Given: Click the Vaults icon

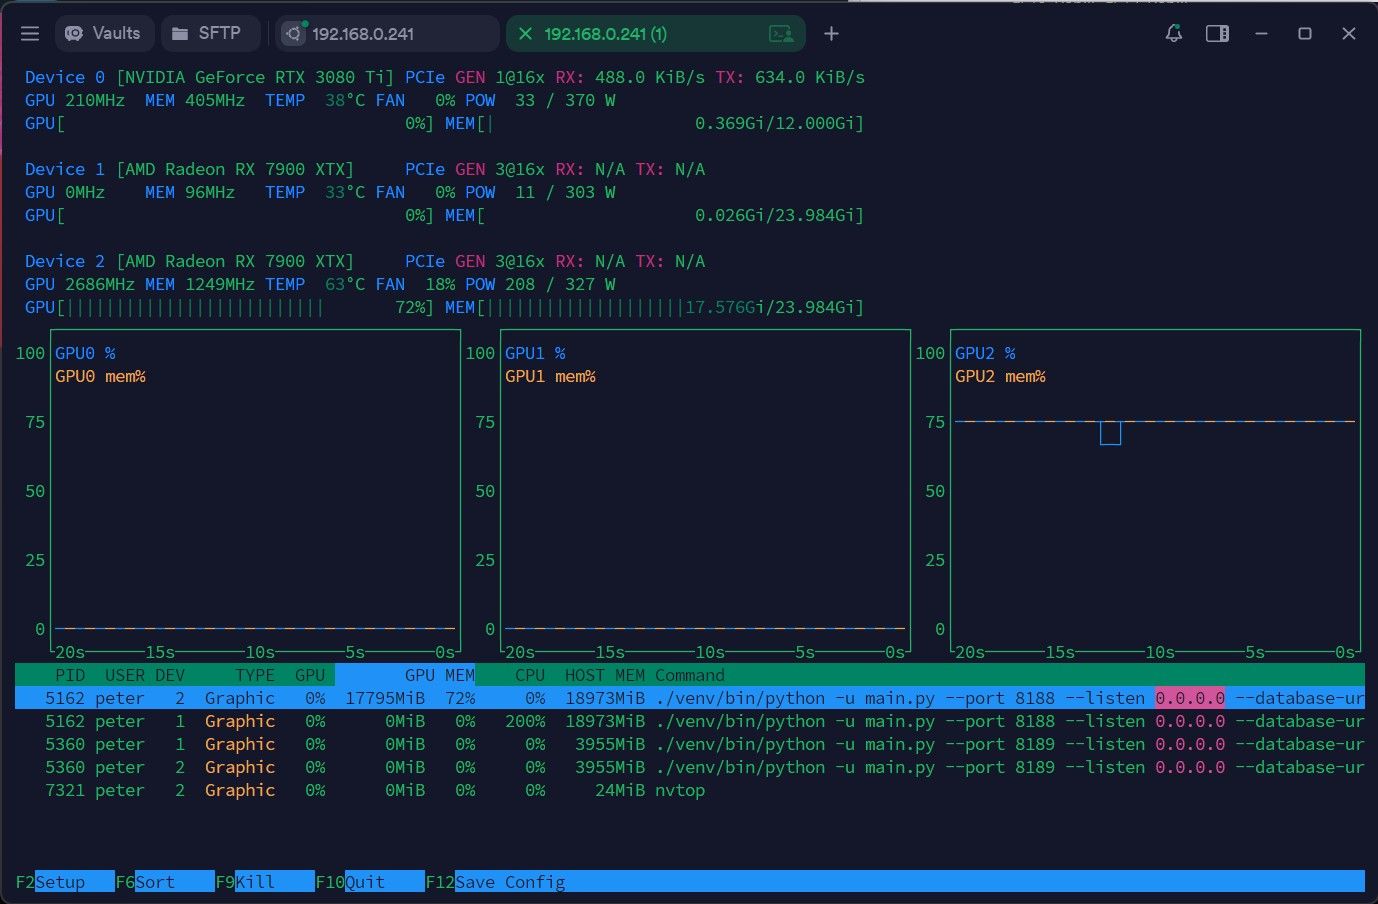Looking at the screenshot, I should (74, 34).
